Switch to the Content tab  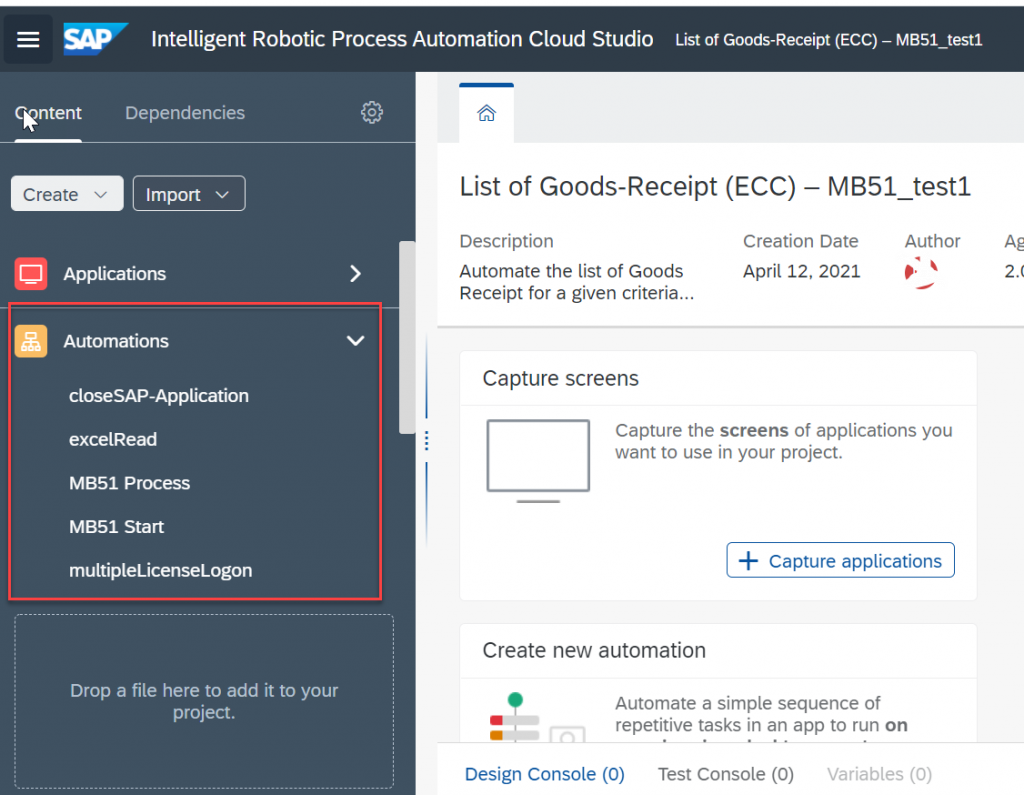pos(48,113)
